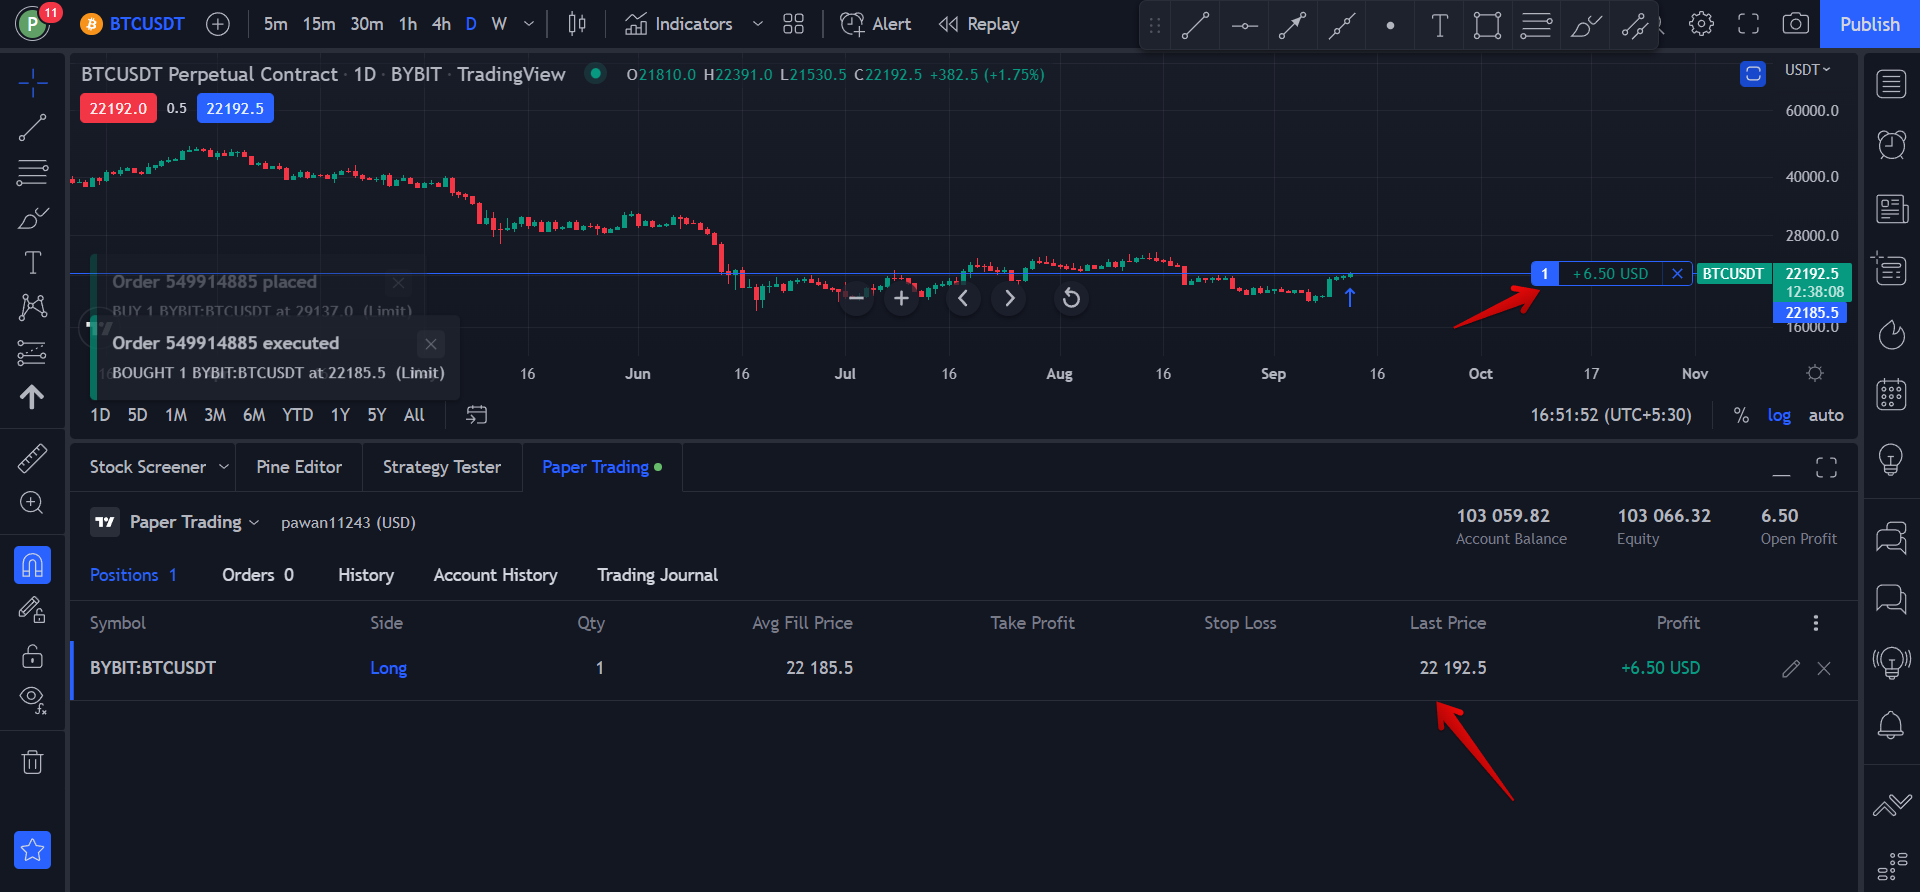The height and width of the screenshot is (892, 1920).
Task: Open the Fib retracement tools
Action: click(32, 173)
